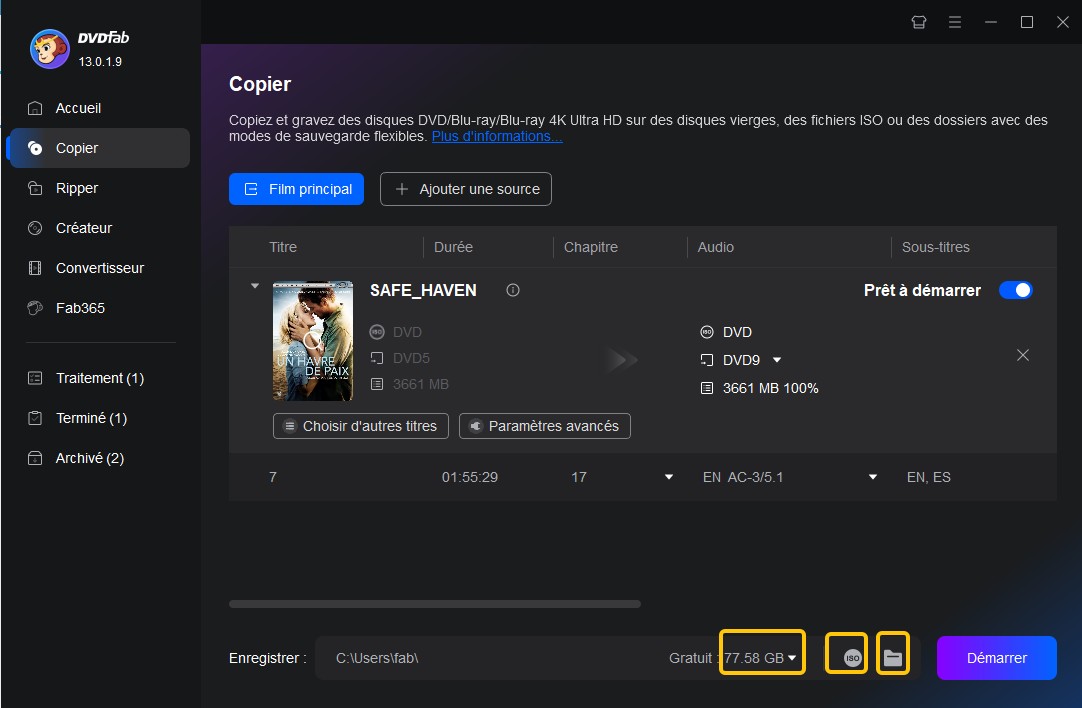This screenshot has height=708, width=1082.
Task: Click Ajouter une source button
Action: click(x=466, y=189)
